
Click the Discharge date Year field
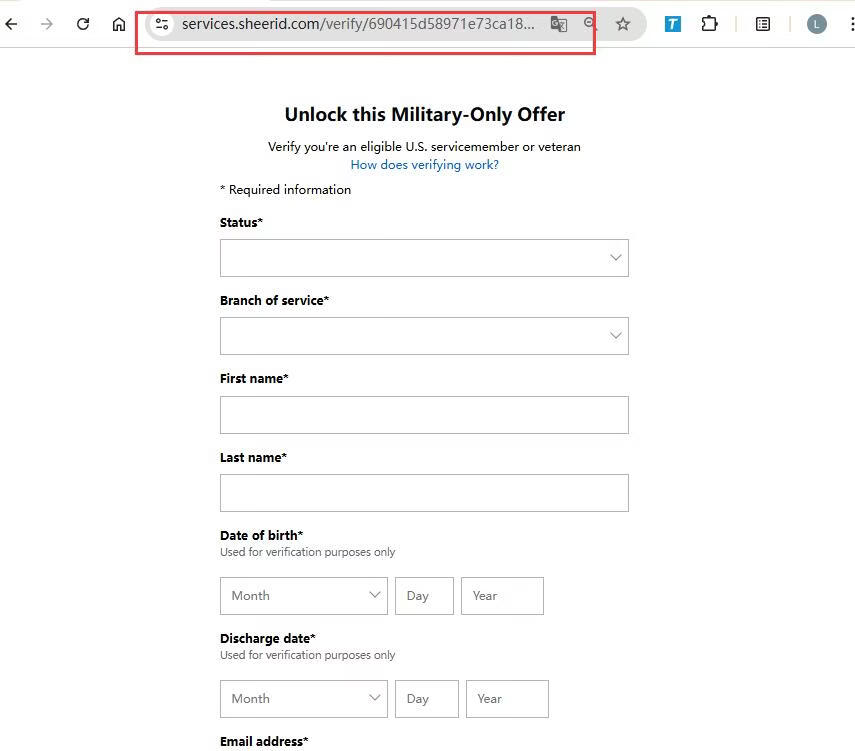[x=507, y=699]
